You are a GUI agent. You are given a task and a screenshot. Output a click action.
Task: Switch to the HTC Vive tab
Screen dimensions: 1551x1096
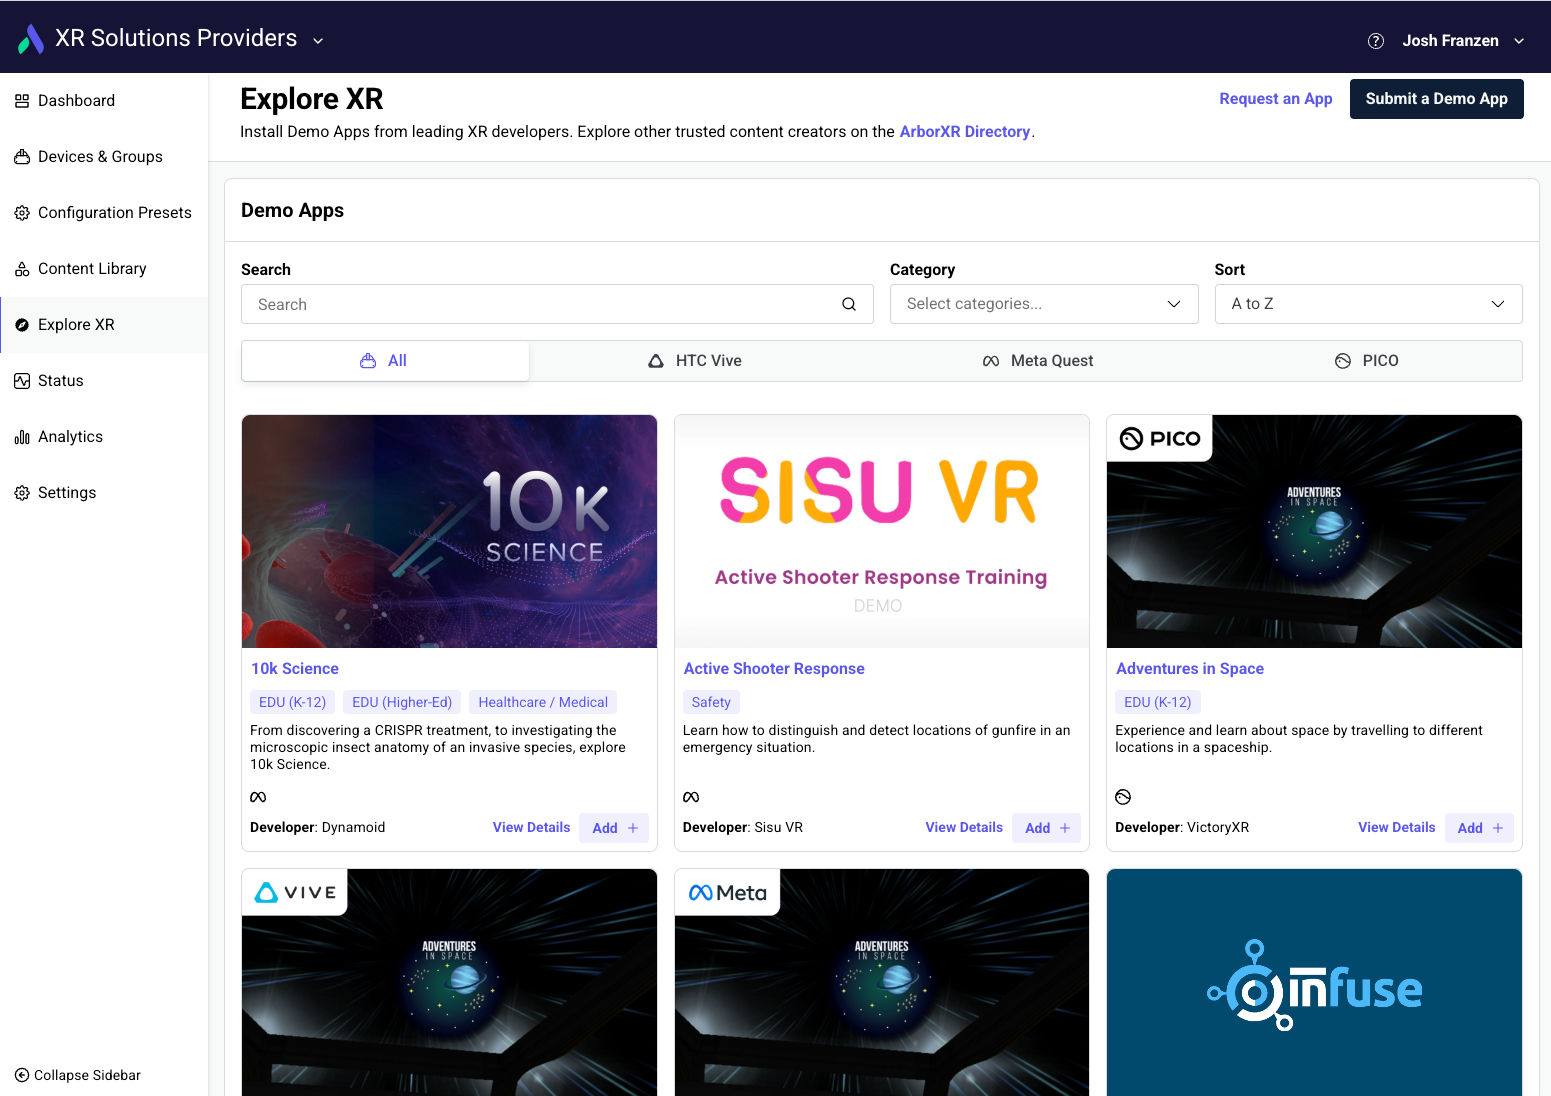(695, 361)
